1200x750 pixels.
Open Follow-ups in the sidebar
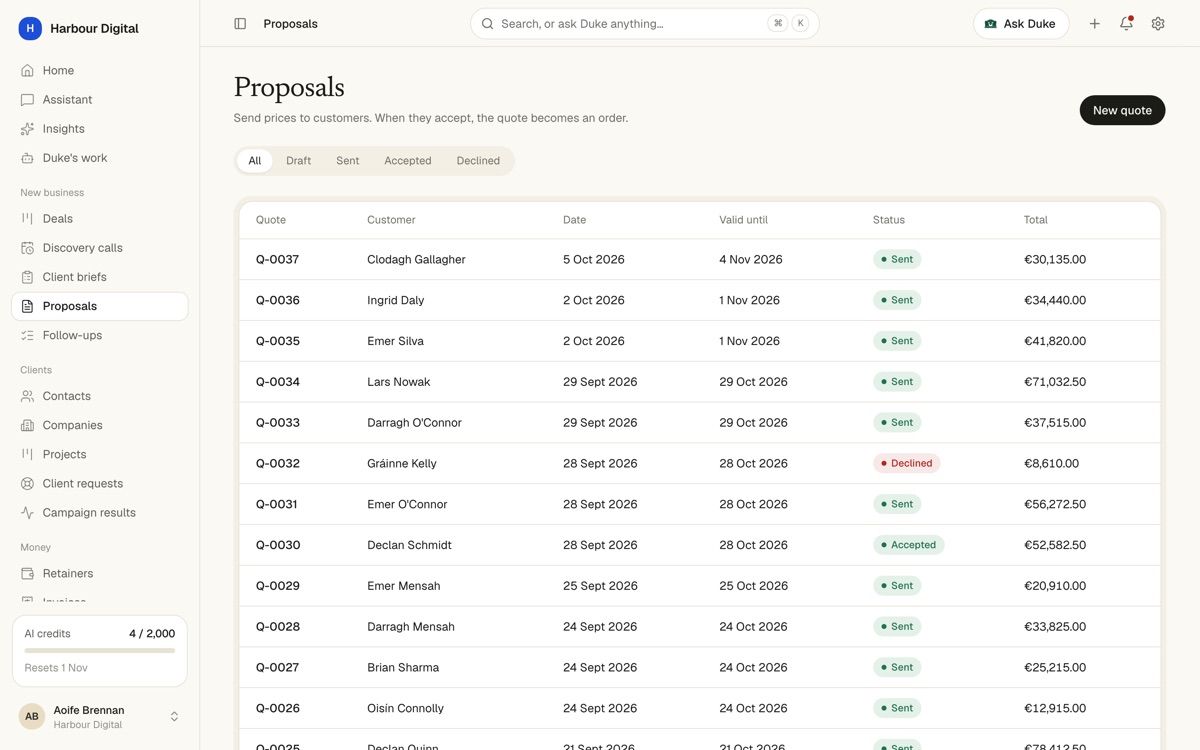(100, 335)
